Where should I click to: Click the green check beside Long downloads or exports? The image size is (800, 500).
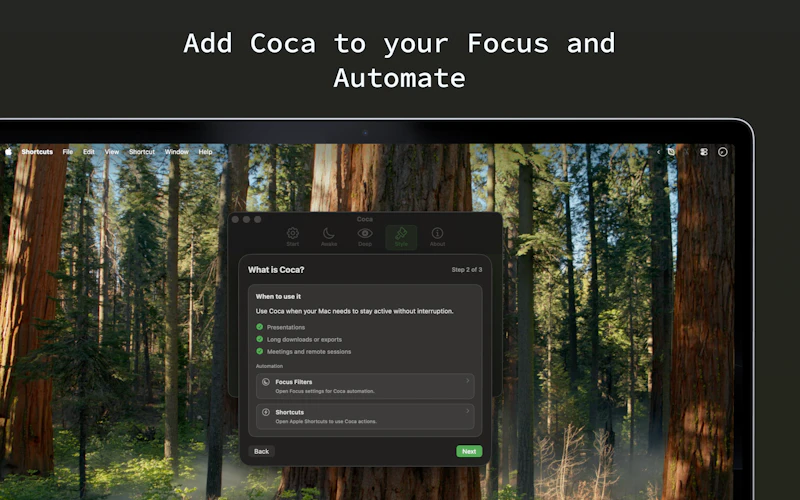[x=260, y=339]
